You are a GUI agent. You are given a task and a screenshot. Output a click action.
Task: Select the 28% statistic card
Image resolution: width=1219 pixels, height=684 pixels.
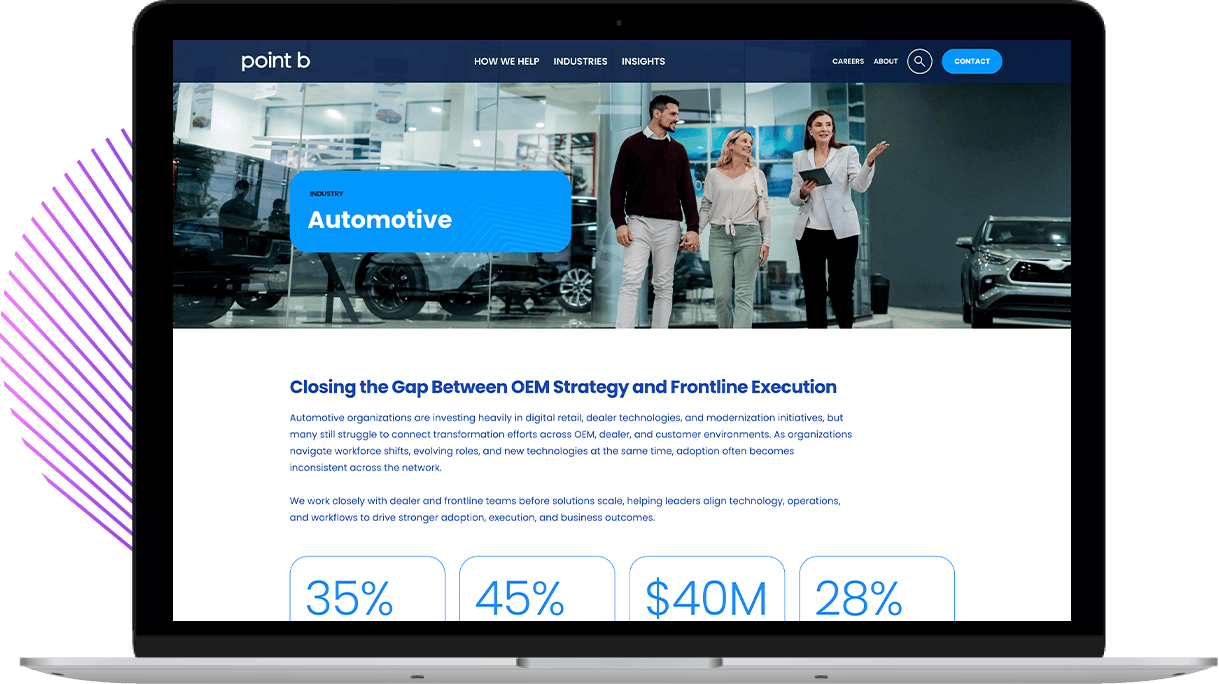pyautogui.click(x=877, y=589)
